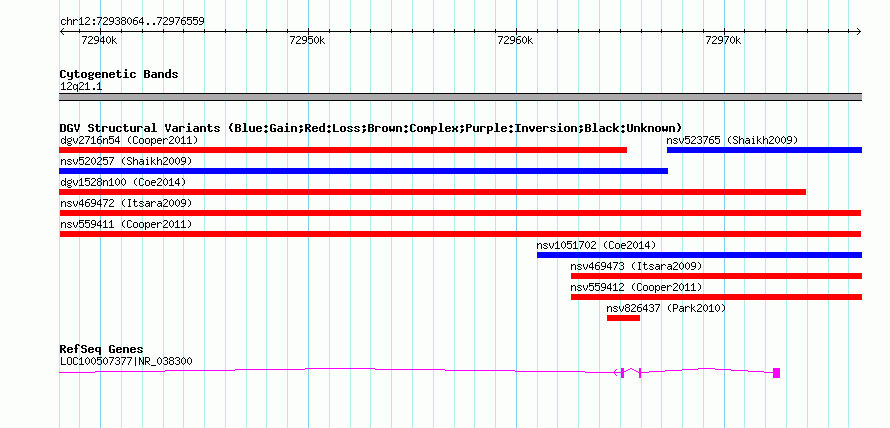Open the nsv520257 (Shaikh2009) label
This screenshot has height=428, width=890.
126,161
